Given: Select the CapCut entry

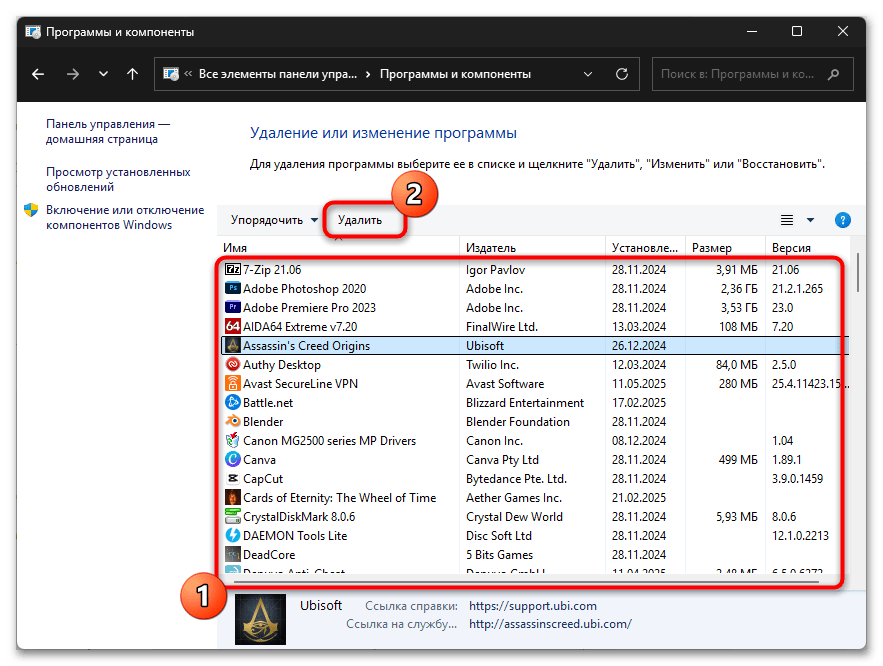Looking at the screenshot, I should click(x=535, y=479).
